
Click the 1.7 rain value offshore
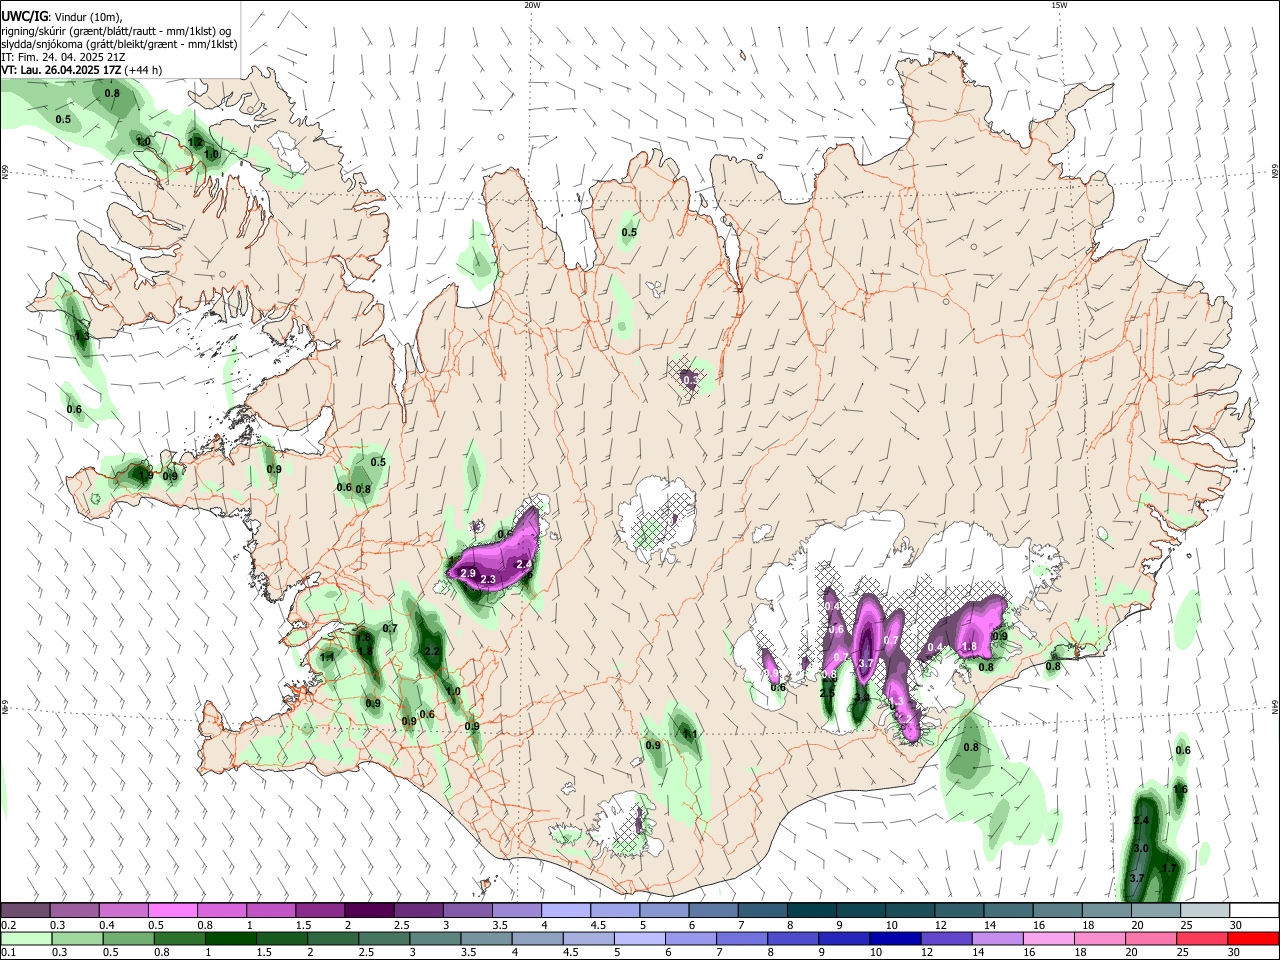click(x=1170, y=868)
